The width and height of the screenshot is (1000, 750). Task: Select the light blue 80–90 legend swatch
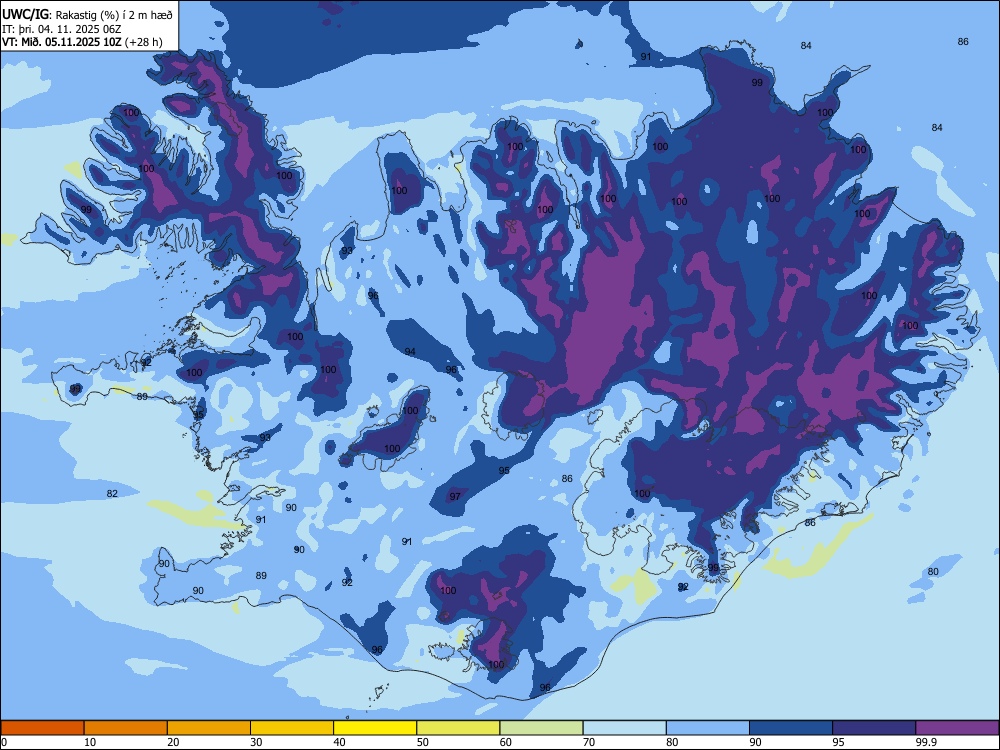(x=708, y=728)
